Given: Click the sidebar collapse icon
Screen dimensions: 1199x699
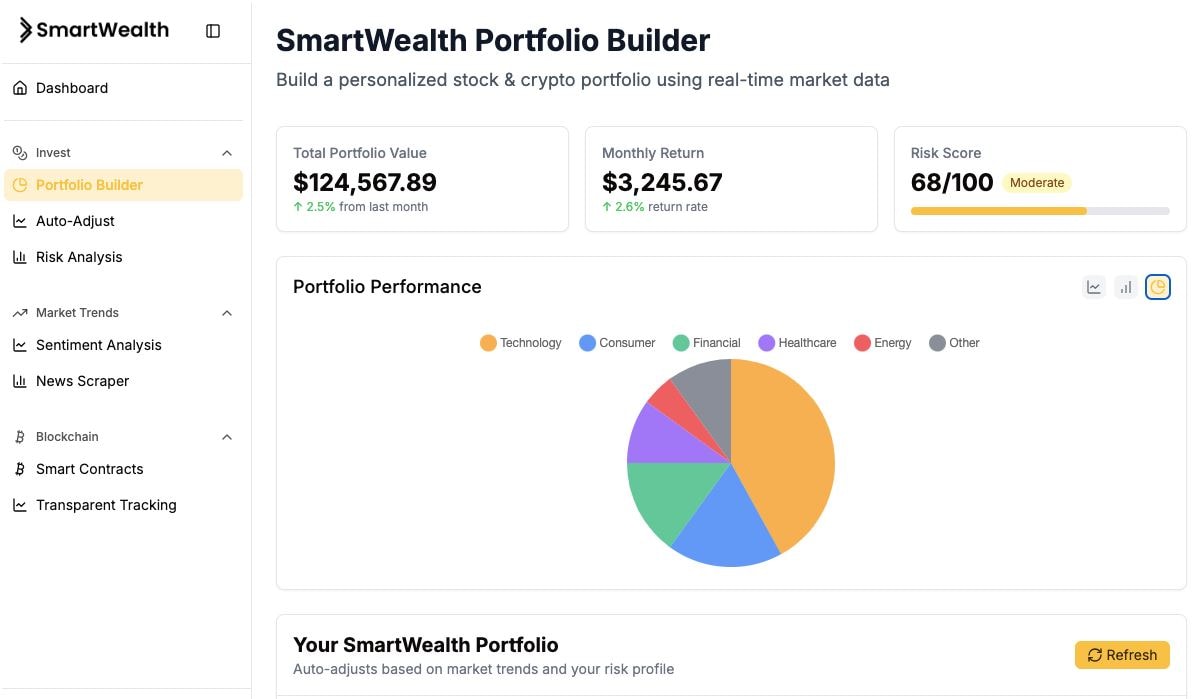Looking at the screenshot, I should [x=213, y=31].
